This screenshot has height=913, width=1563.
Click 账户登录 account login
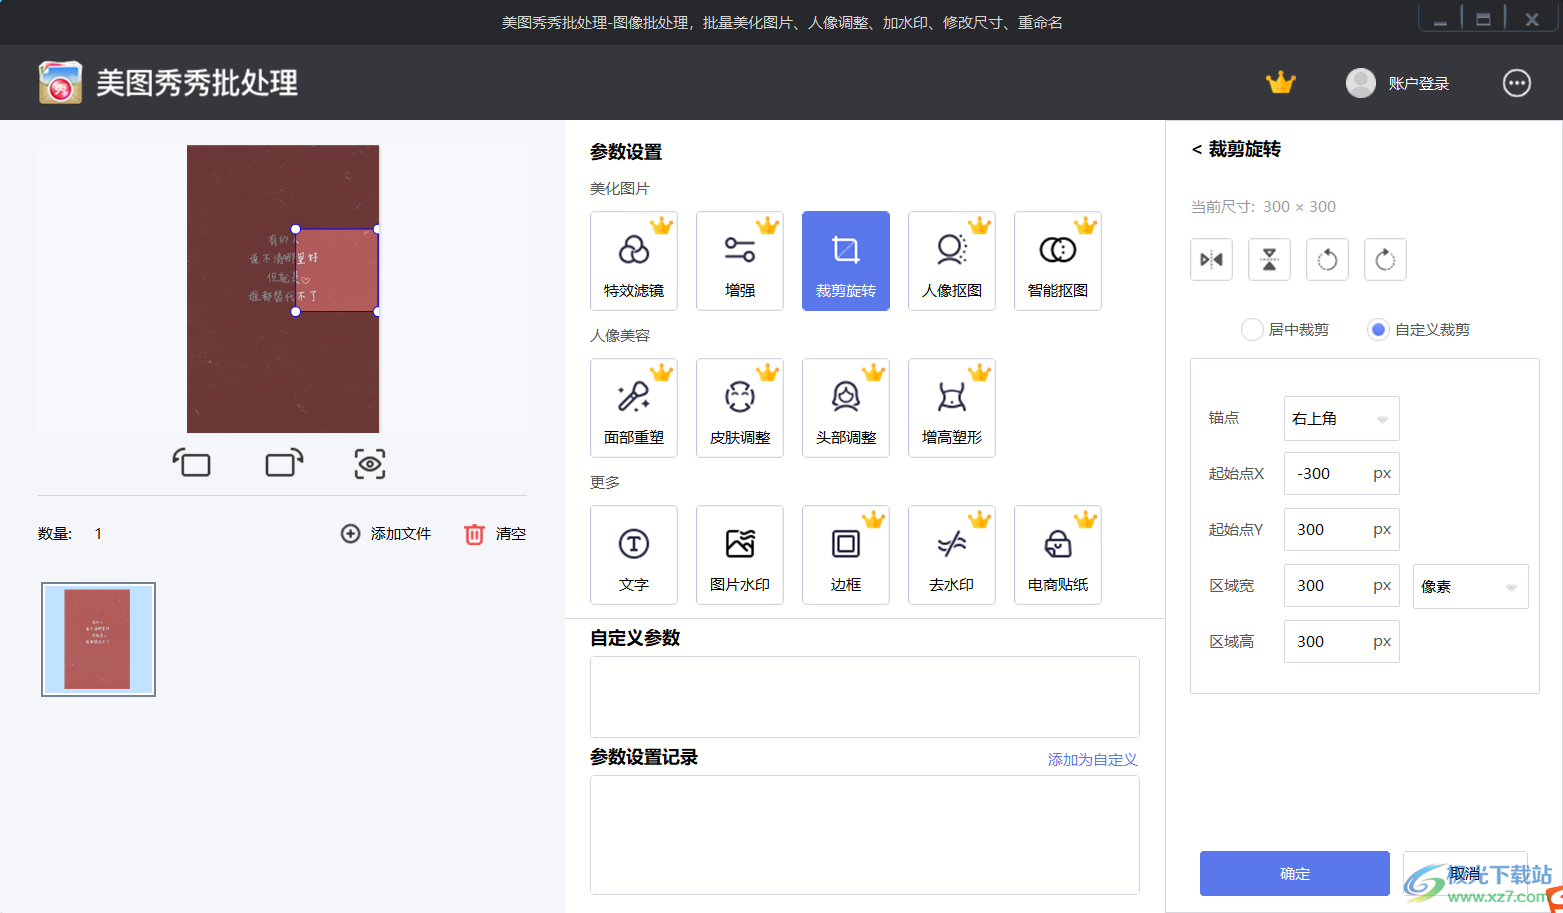pos(1419,83)
